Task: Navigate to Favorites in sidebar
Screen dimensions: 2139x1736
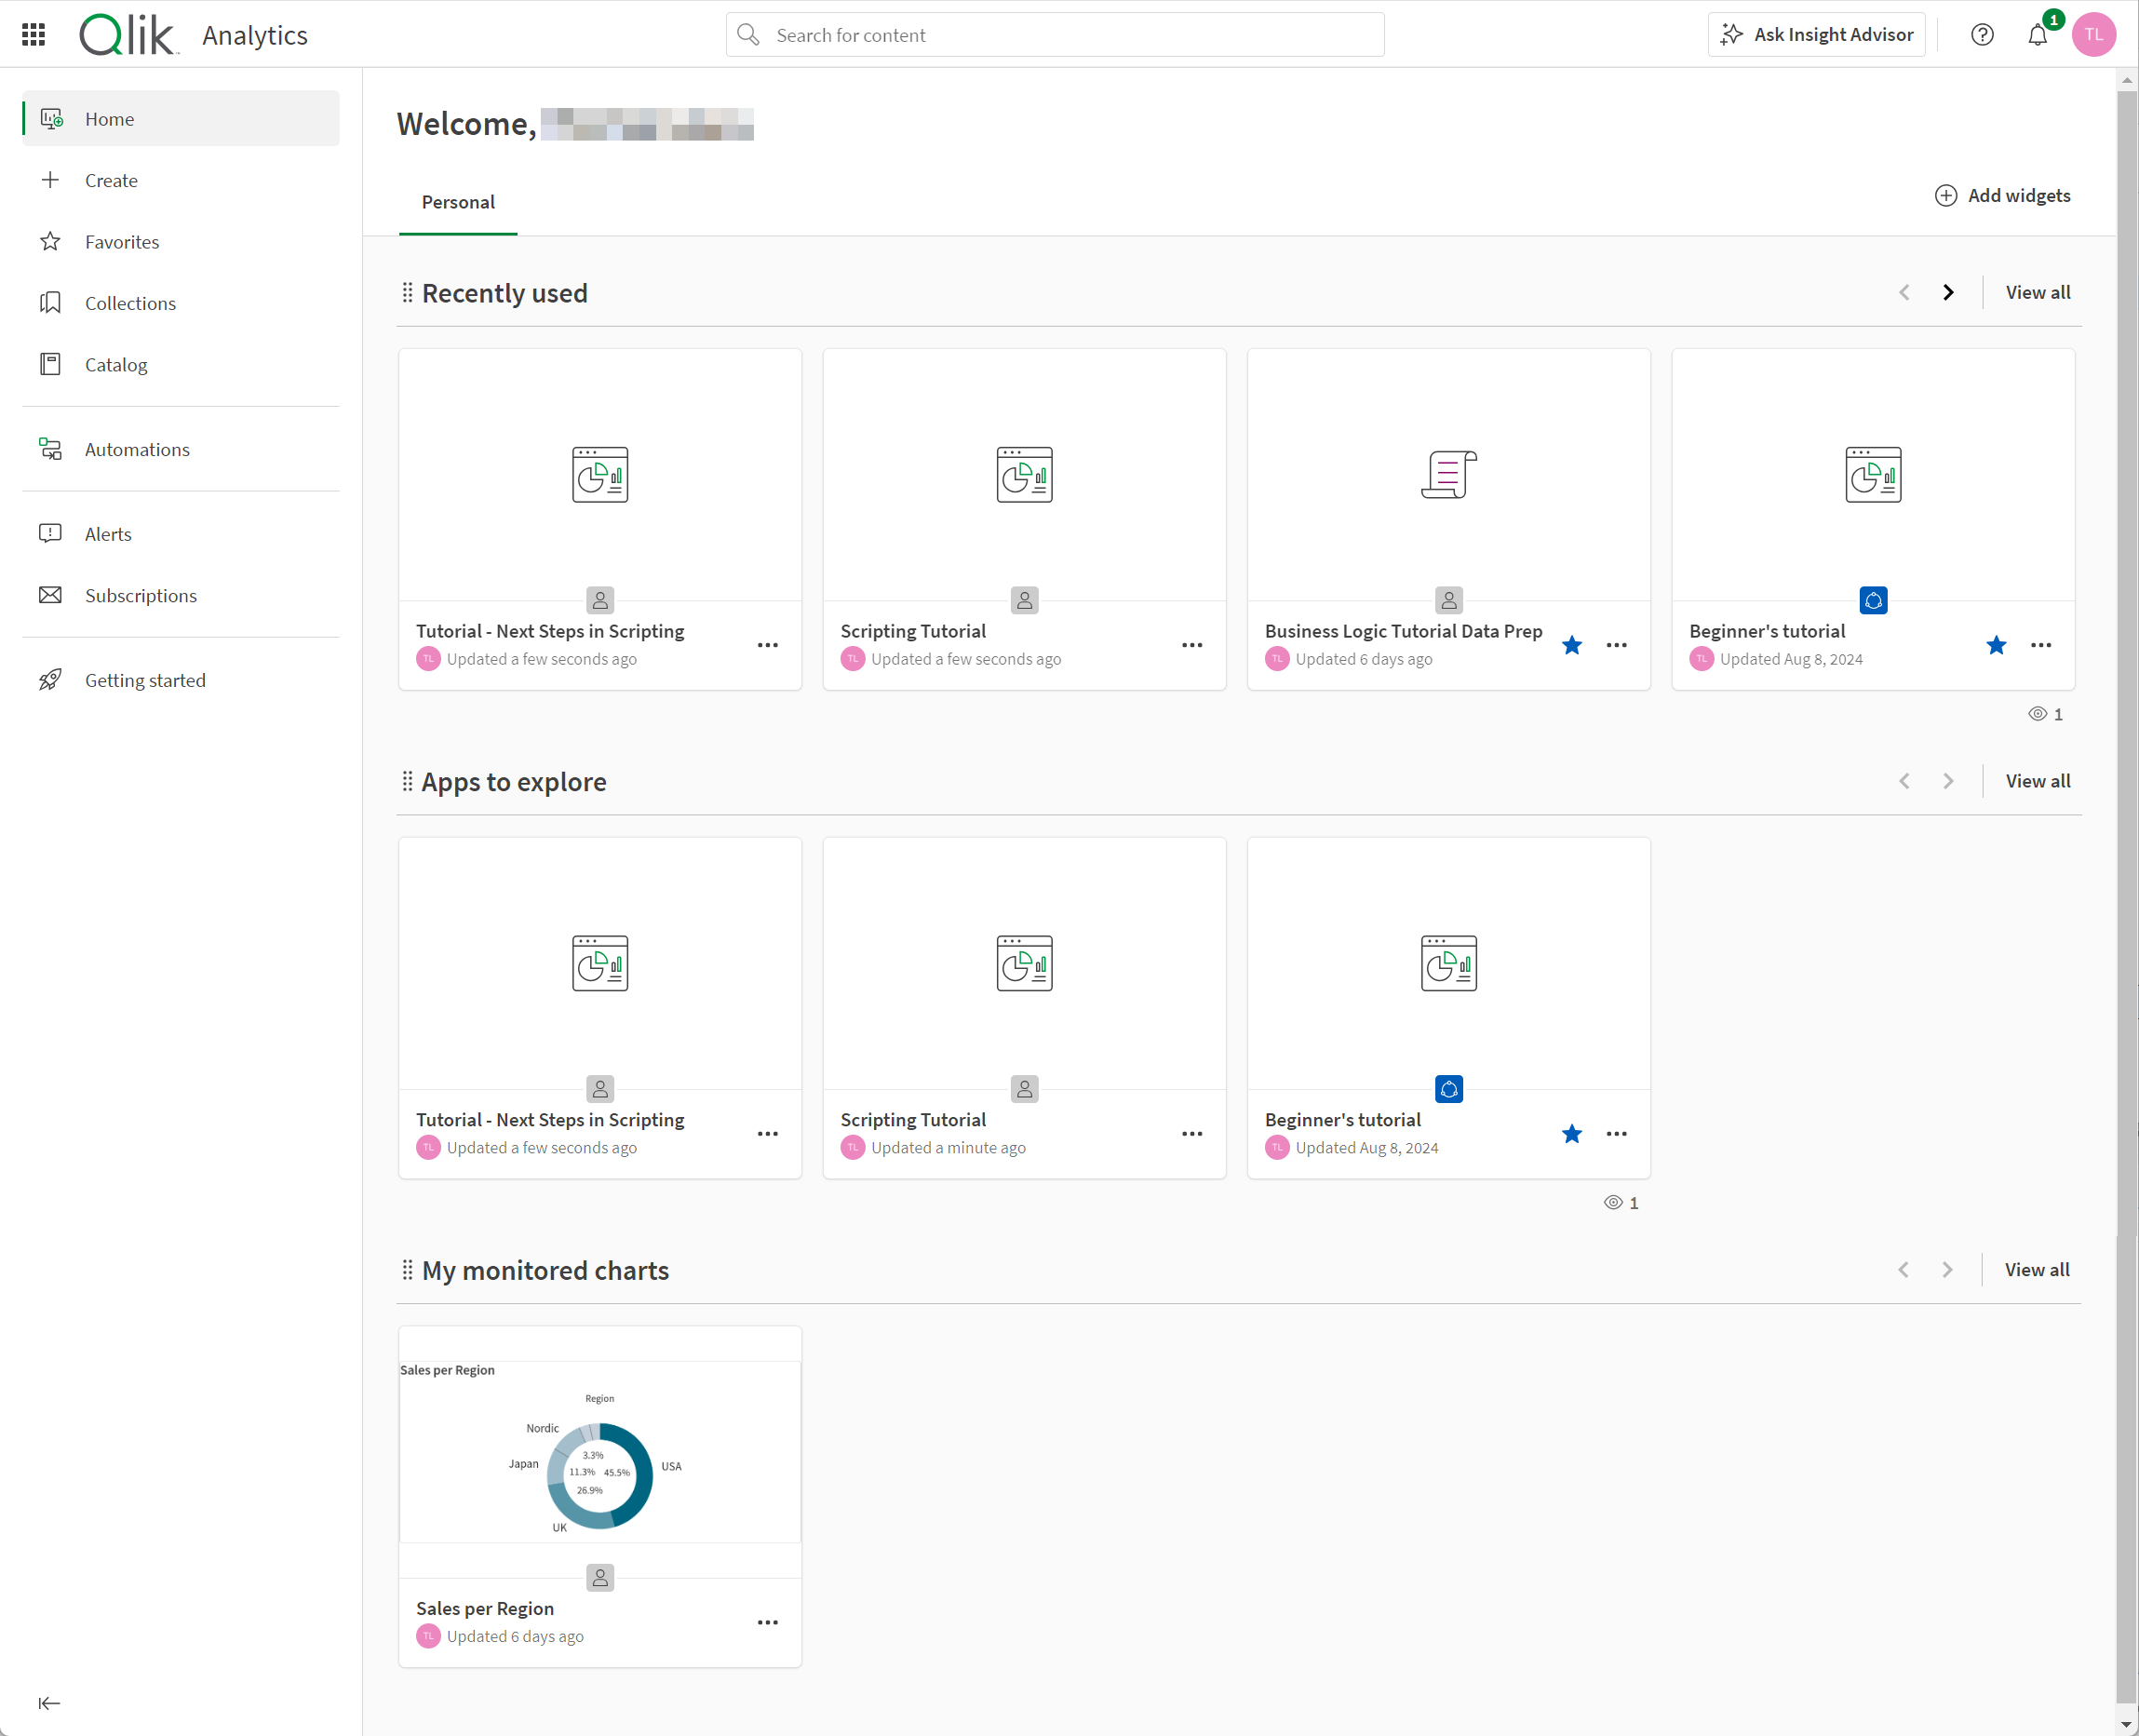Action: click(122, 241)
